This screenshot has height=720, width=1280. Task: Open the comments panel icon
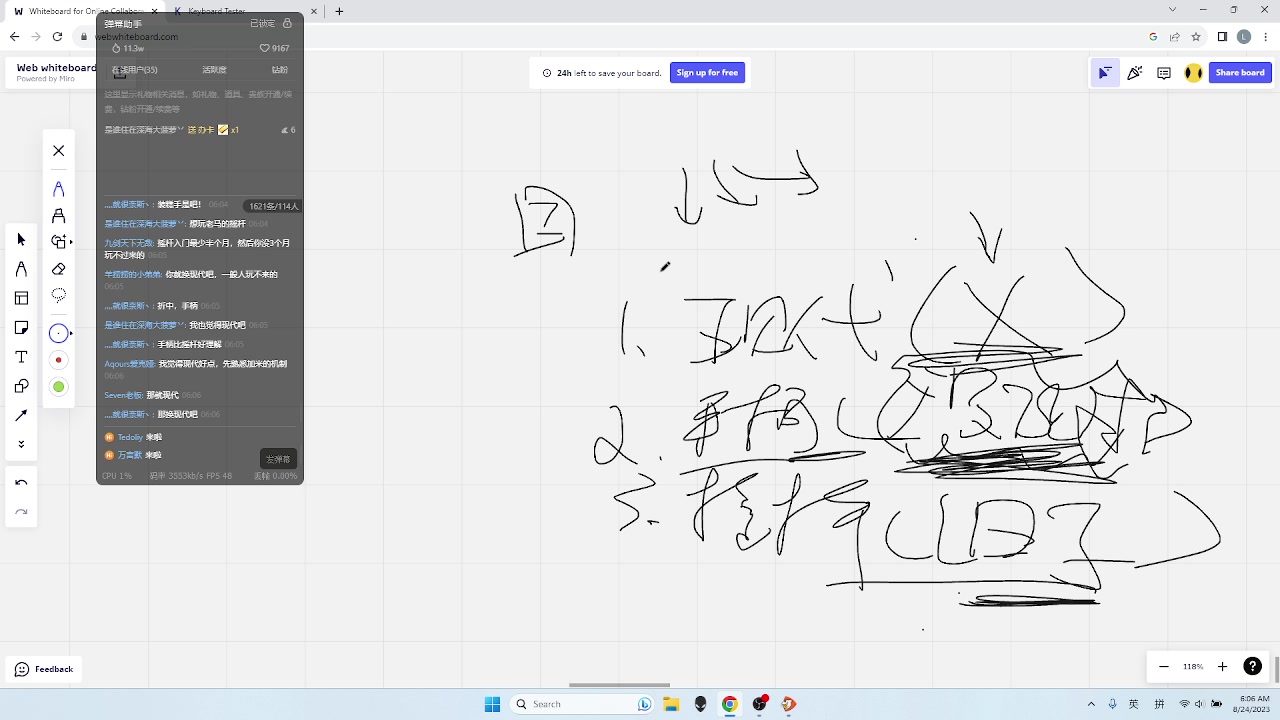[1164, 73]
